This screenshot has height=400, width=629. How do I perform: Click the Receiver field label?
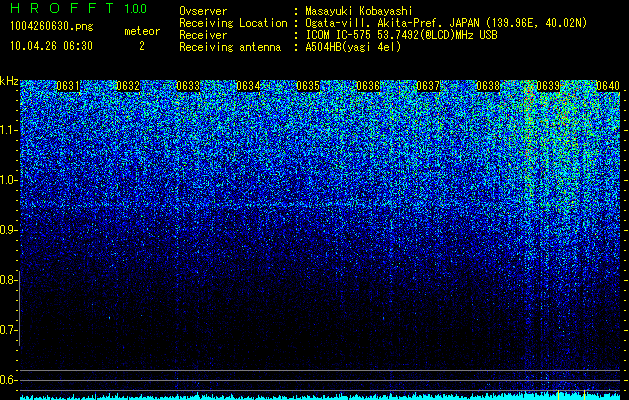pyautogui.click(x=203, y=35)
